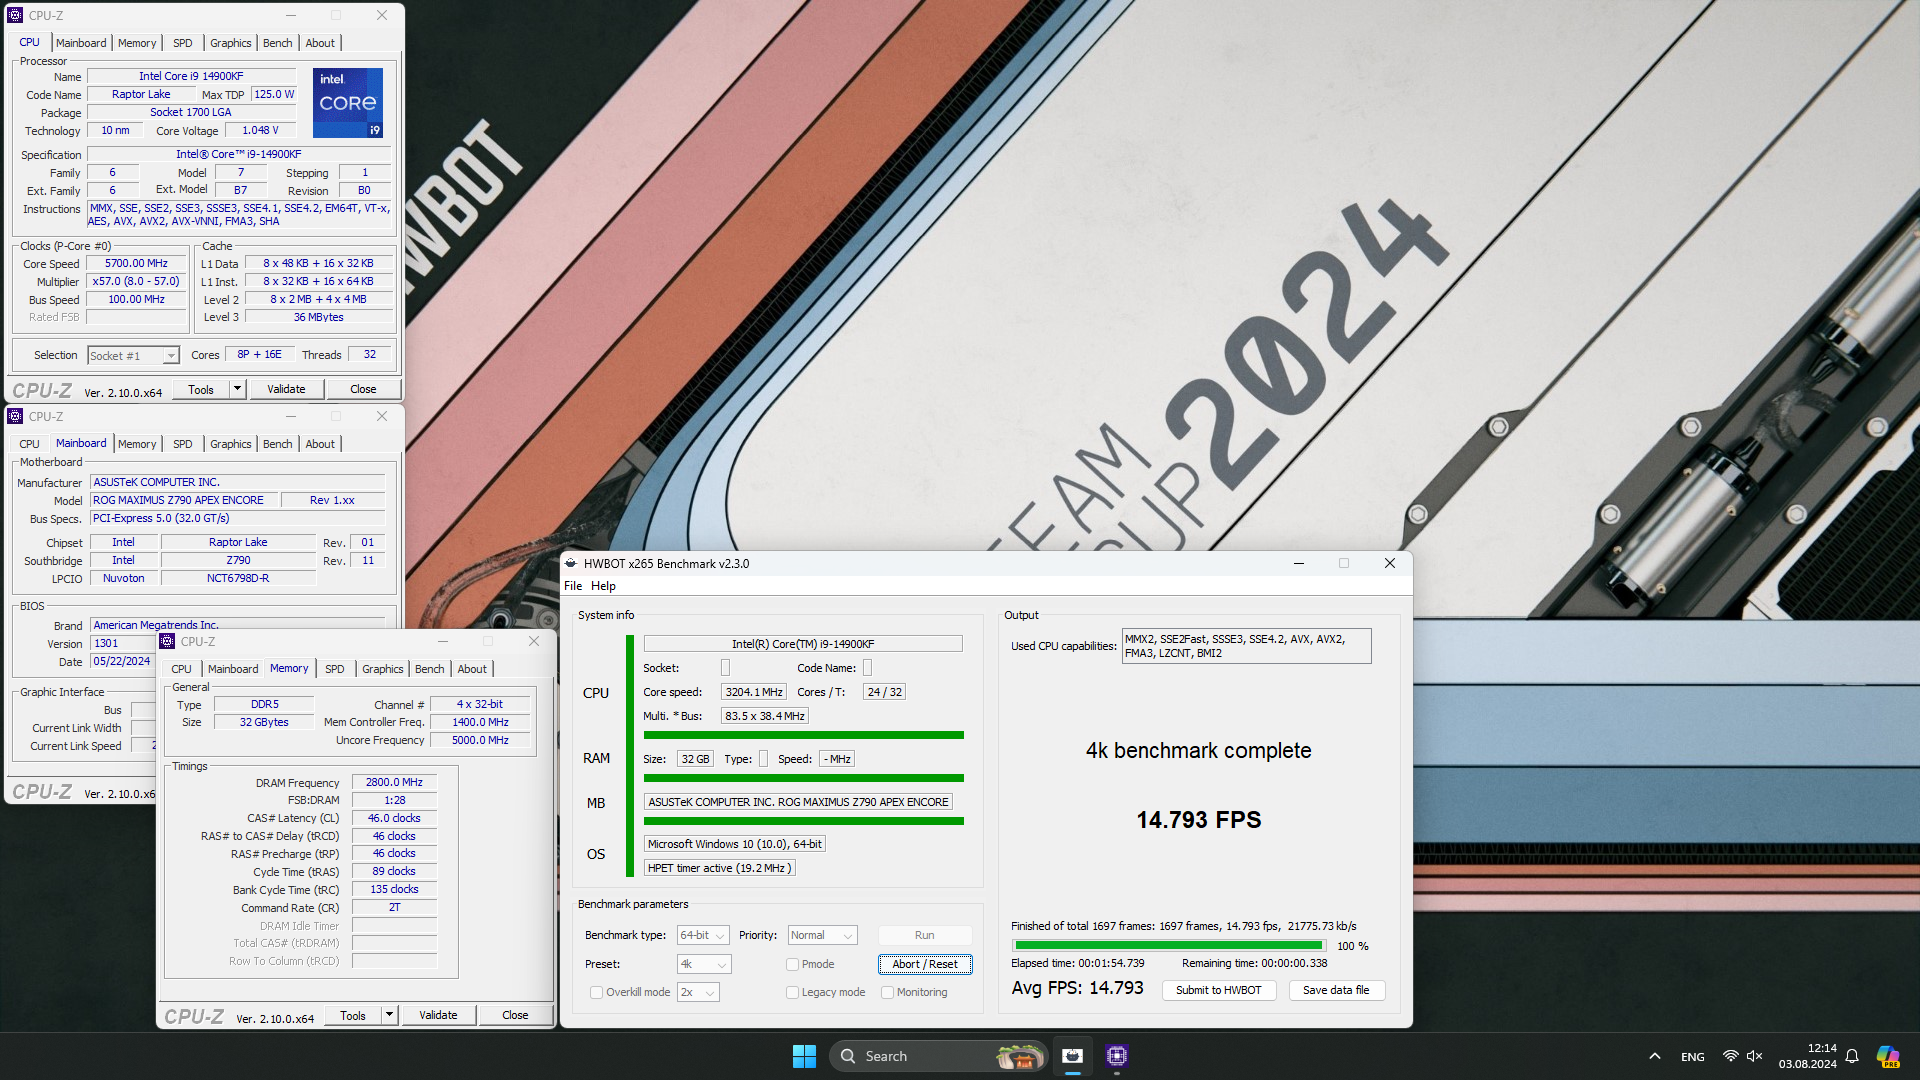Click the ROG MAXIMUS Z790 APEX ENCORE model field
This screenshot has width=1920, height=1080.
(185, 500)
